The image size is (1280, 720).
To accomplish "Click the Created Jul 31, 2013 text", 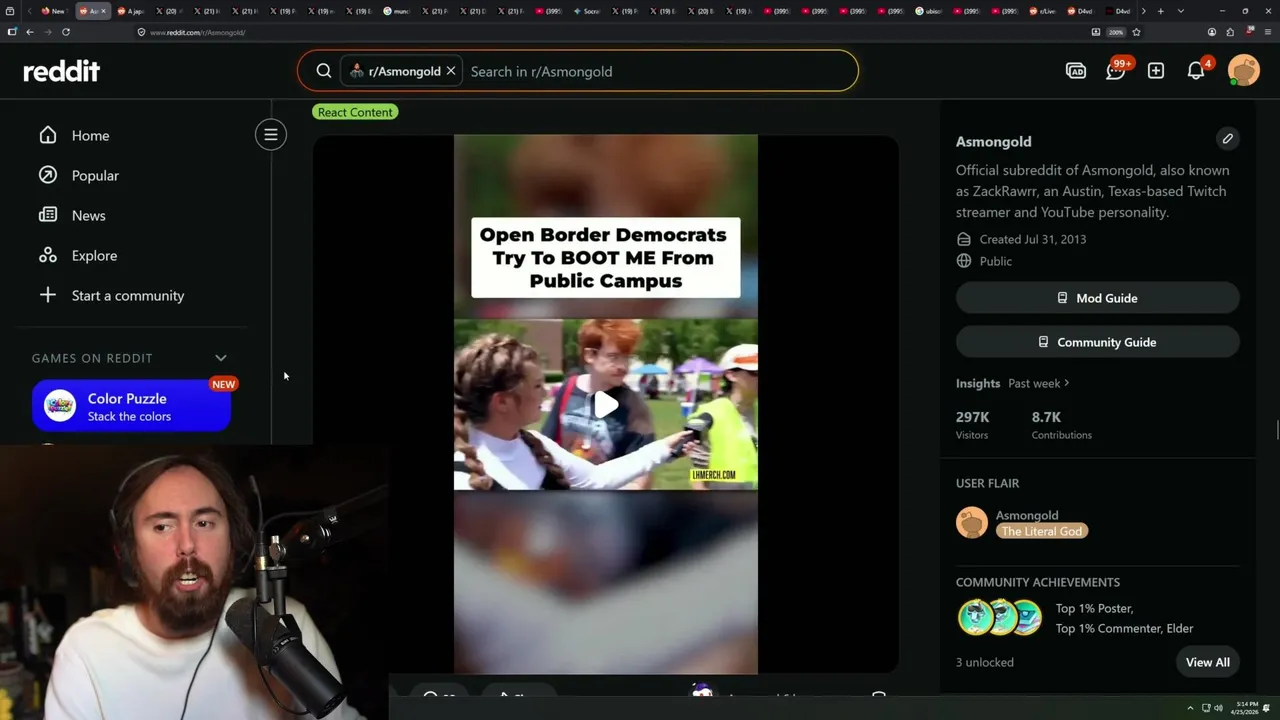I will click(1033, 239).
